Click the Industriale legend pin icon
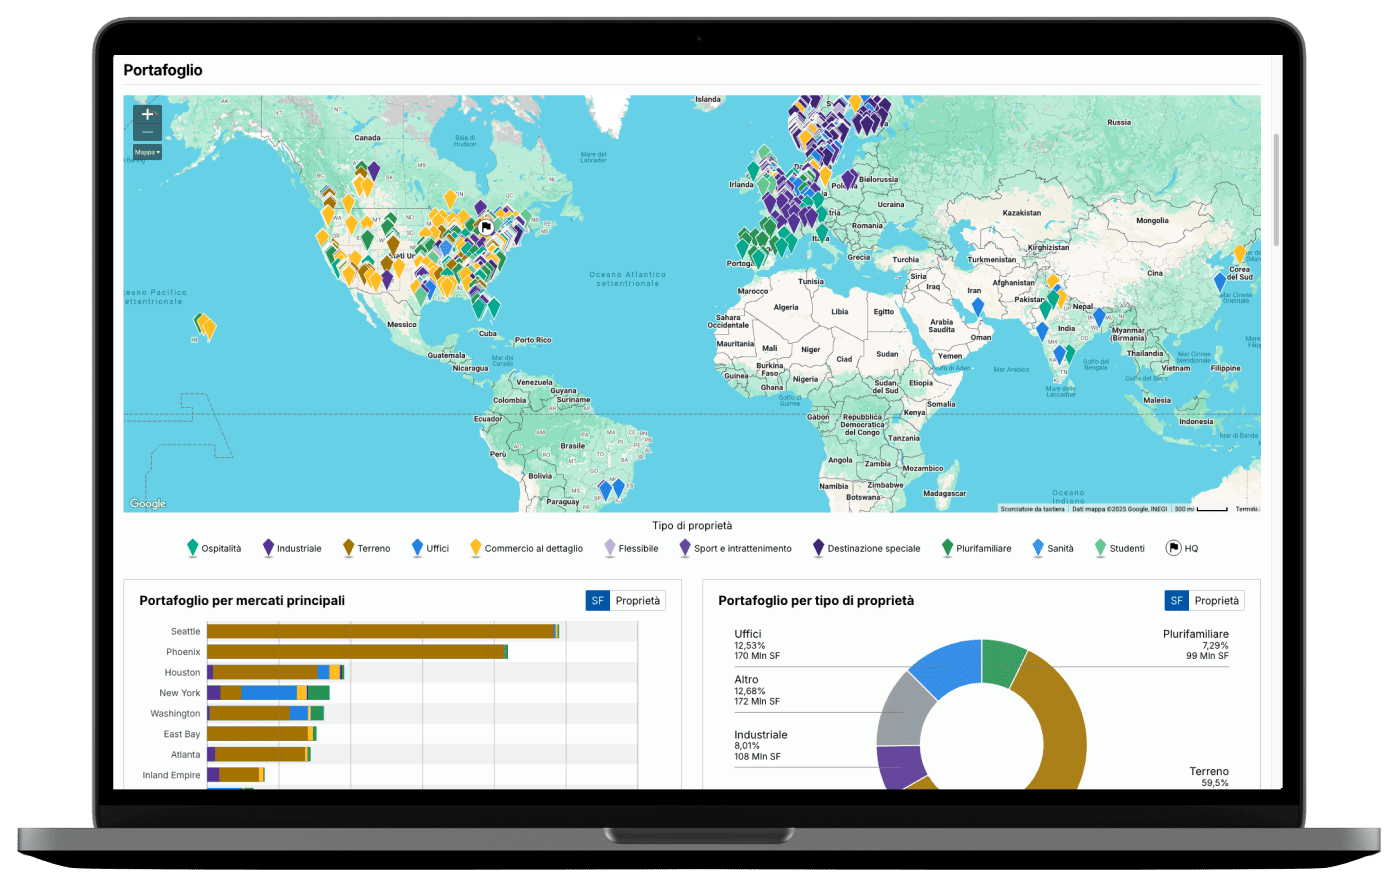Image resolution: width=1400 pixels, height=894 pixels. [x=268, y=548]
